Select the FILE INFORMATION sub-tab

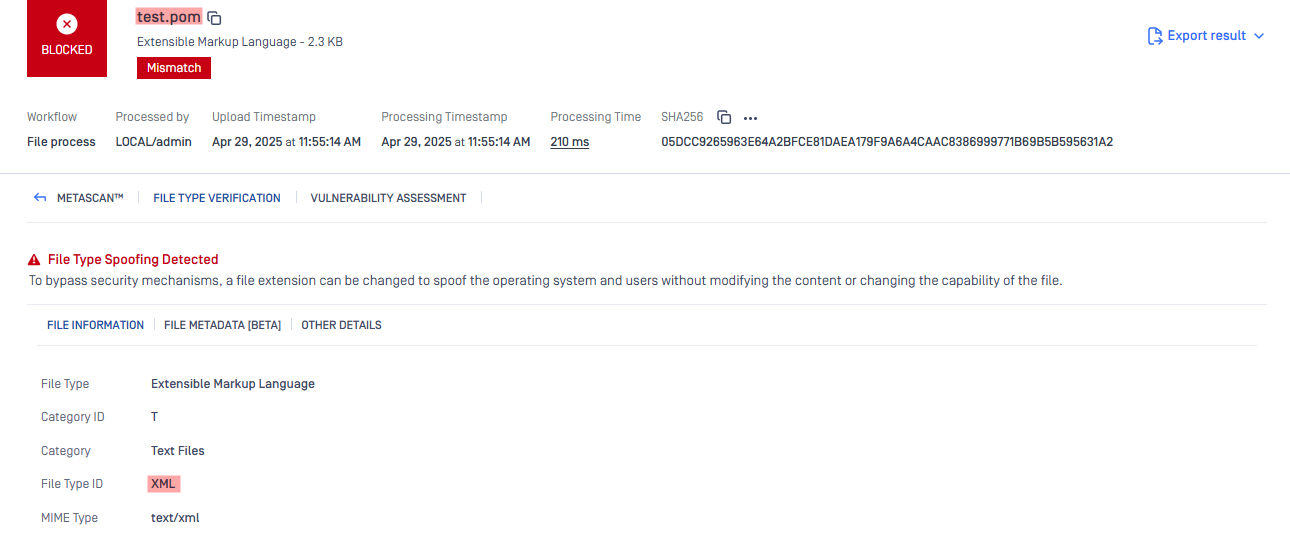(95, 325)
